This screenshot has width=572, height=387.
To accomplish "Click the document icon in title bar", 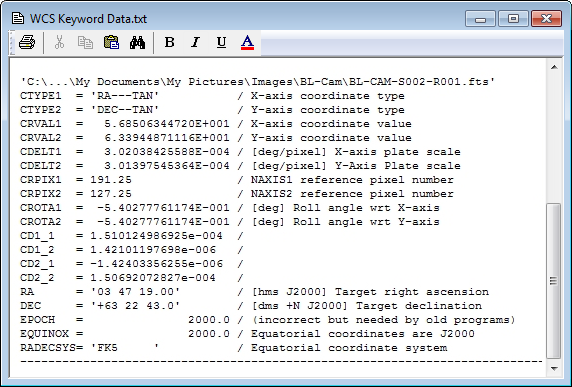I will (18, 18).
